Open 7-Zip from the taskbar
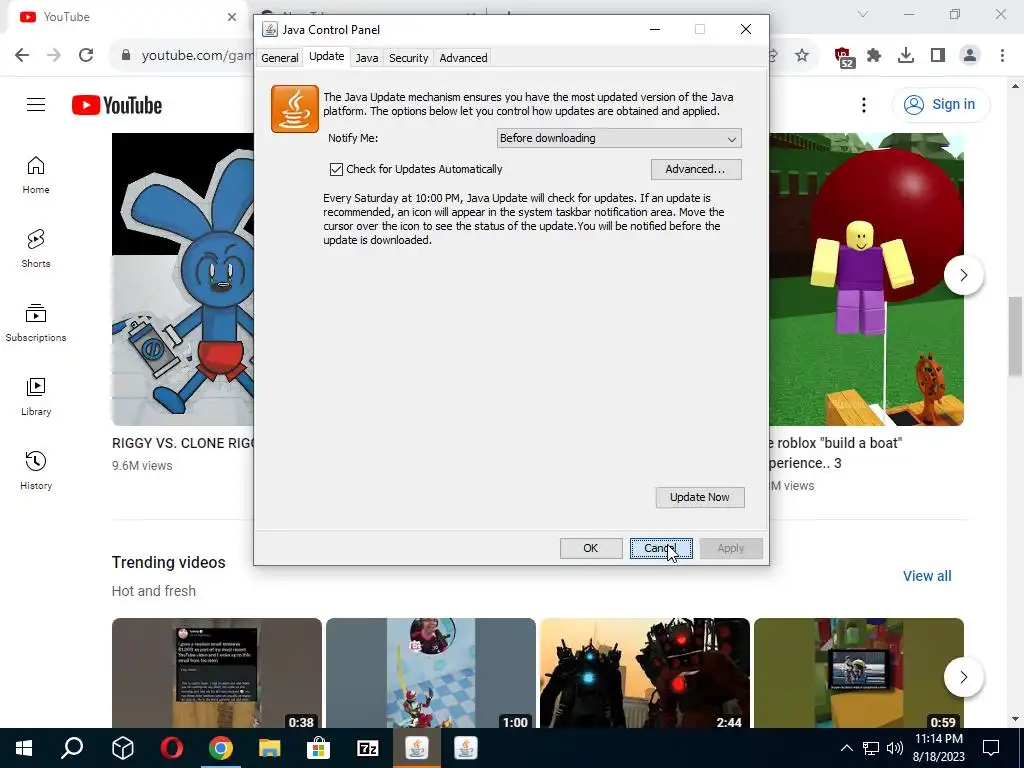Screen dimensions: 1024x768 coord(368,748)
